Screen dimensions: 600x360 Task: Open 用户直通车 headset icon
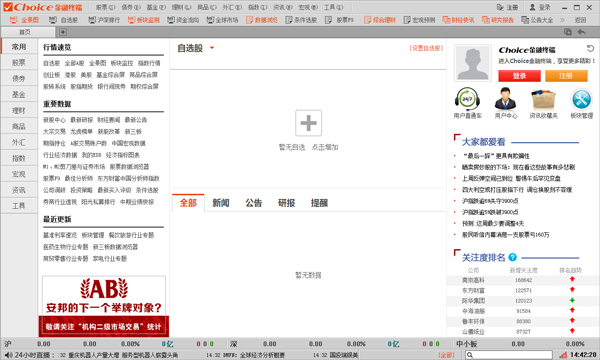[467, 99]
